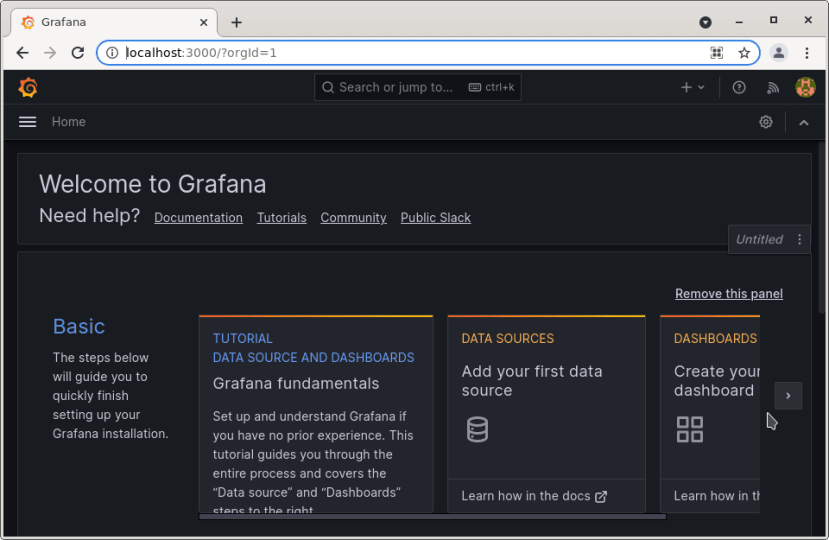Click the browser forward arrow
This screenshot has height=540, width=829.
click(50, 53)
